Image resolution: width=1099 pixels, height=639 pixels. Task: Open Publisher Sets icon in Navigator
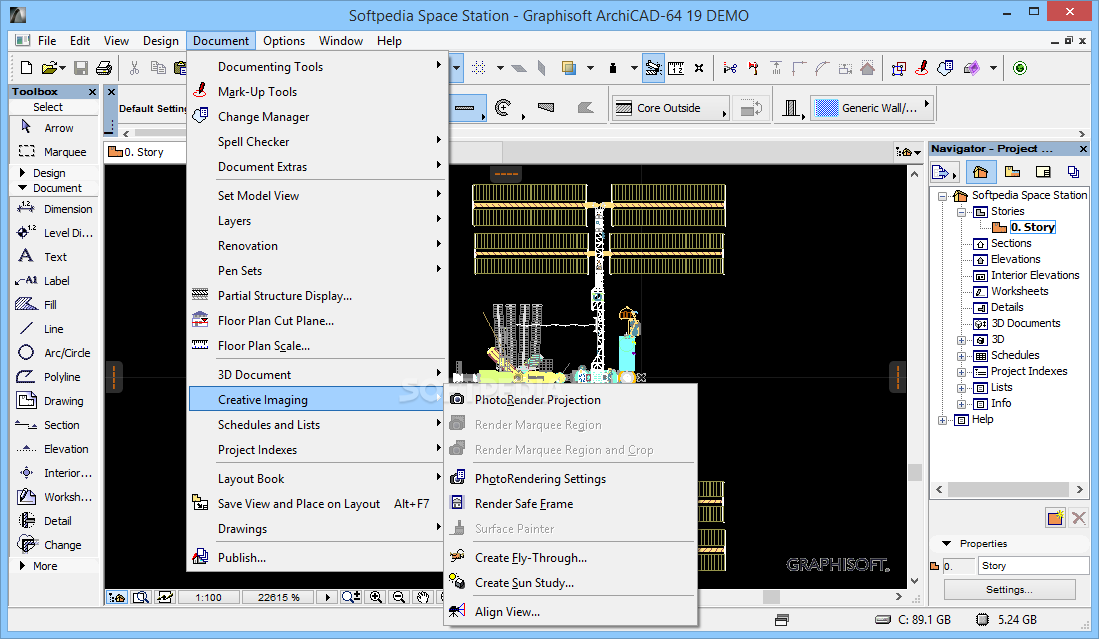coord(1073,172)
